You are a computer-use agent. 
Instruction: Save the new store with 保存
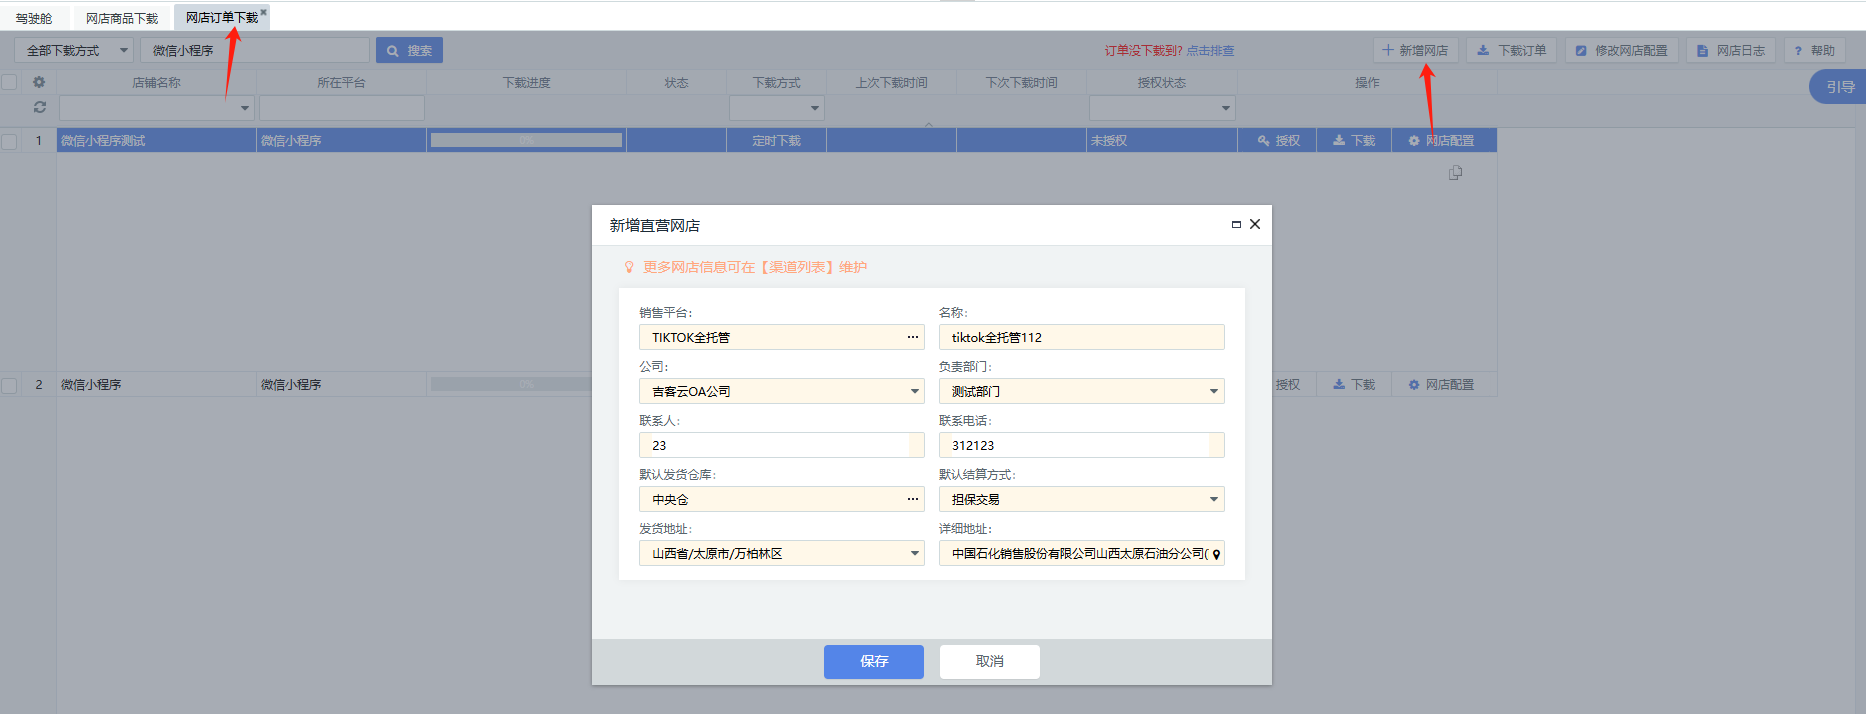pyautogui.click(x=874, y=661)
